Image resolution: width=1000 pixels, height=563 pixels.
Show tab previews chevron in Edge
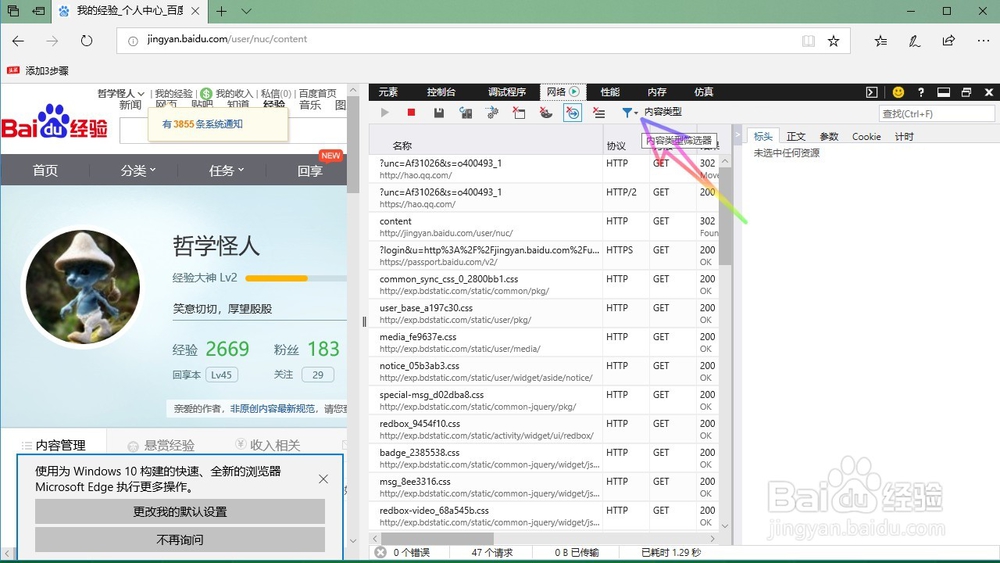coord(247,11)
